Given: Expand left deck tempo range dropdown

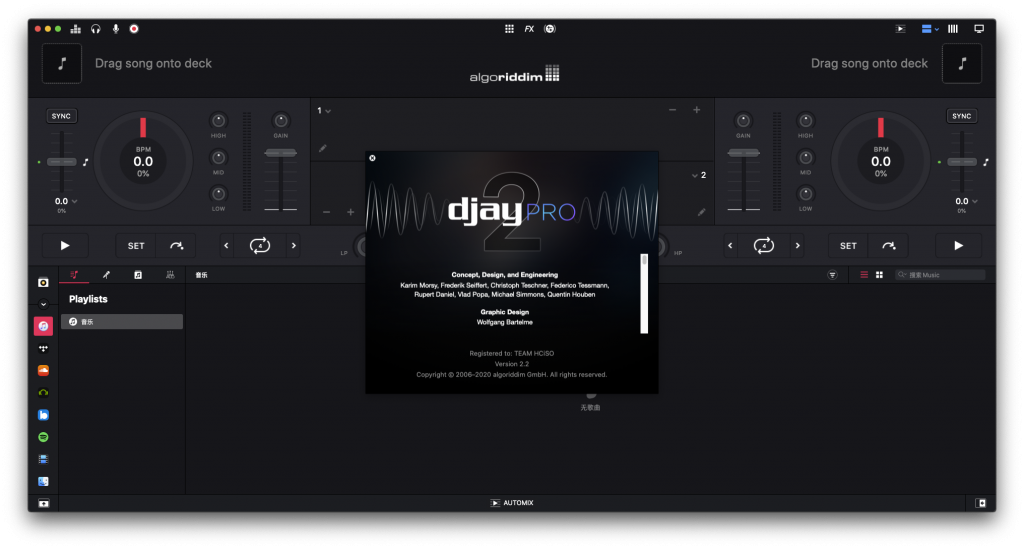Looking at the screenshot, I should 66,201.
